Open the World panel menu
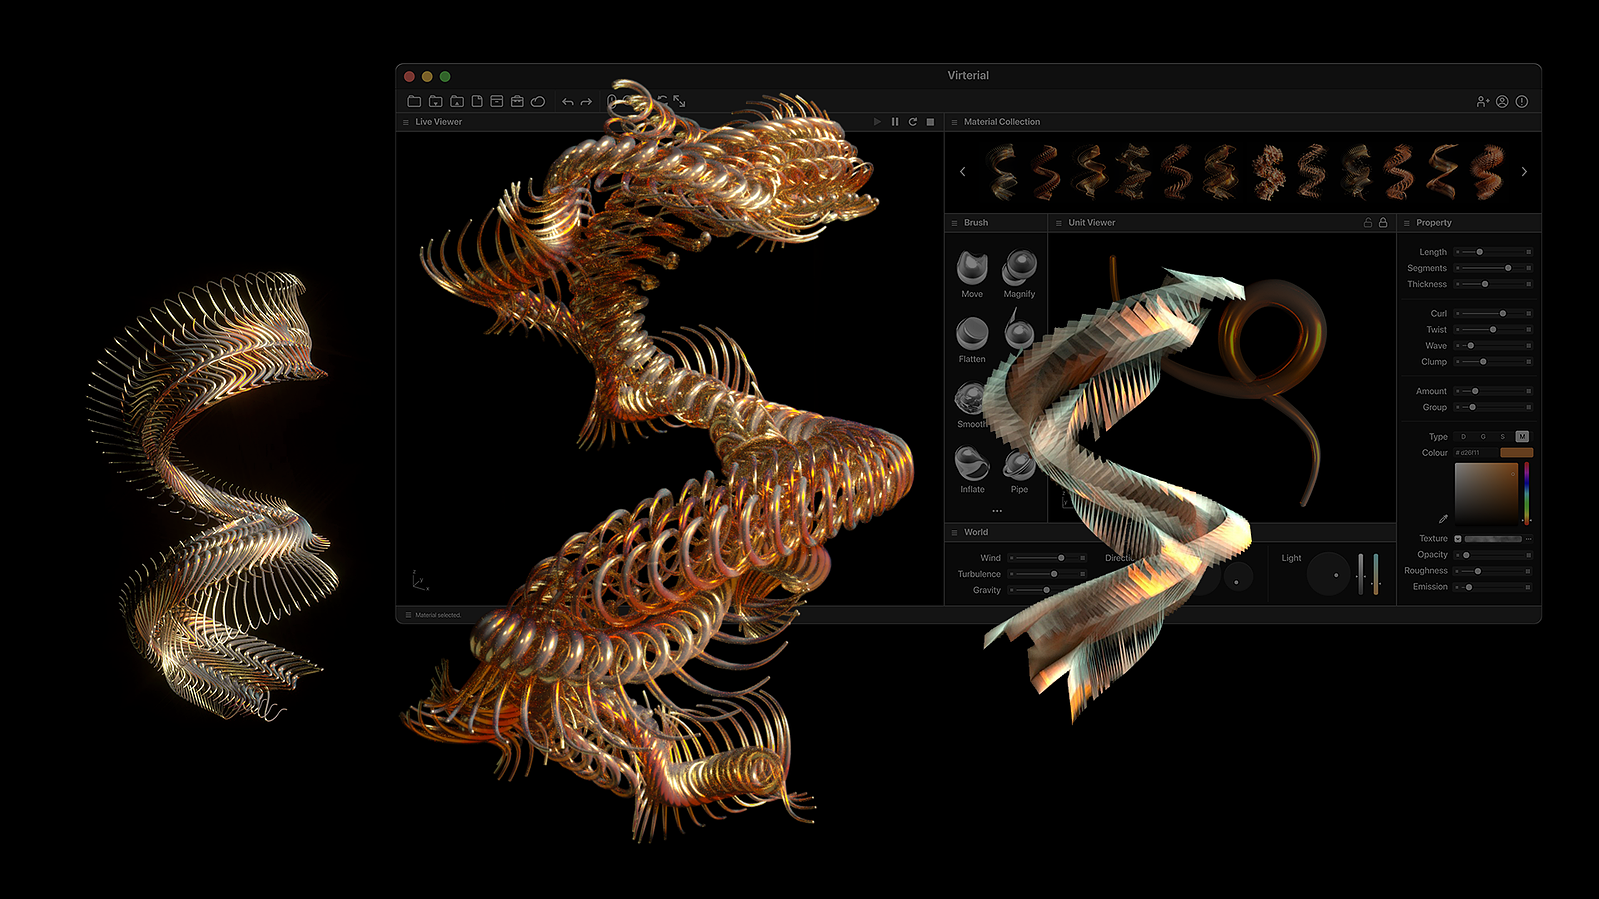Image resolution: width=1599 pixels, height=899 pixels. pyautogui.click(x=954, y=532)
